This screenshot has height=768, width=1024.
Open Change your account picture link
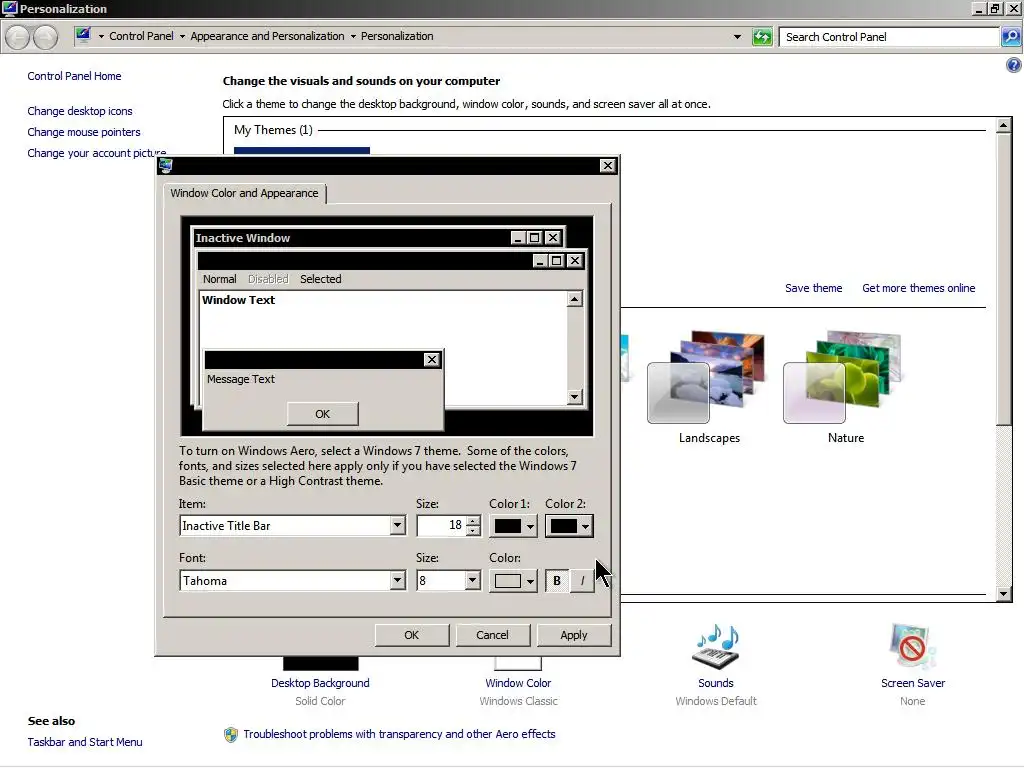[x=96, y=153]
